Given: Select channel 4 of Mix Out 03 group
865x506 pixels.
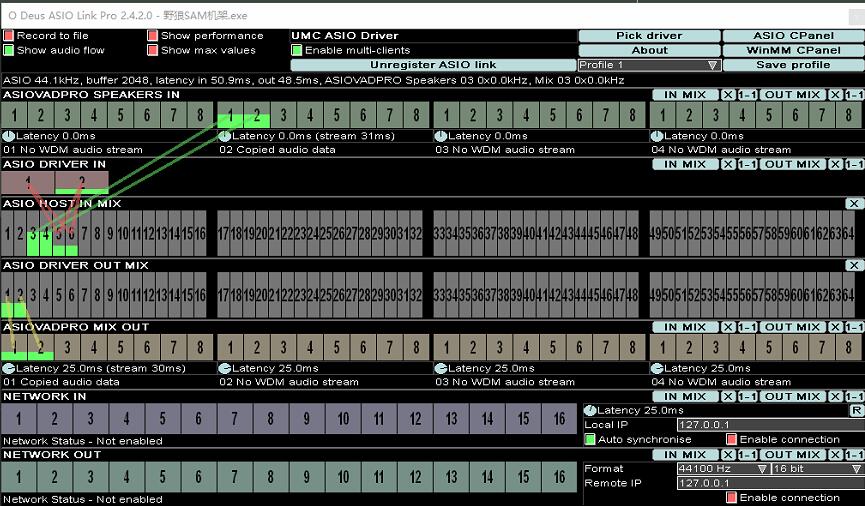Looking at the screenshot, I should pos(526,347).
